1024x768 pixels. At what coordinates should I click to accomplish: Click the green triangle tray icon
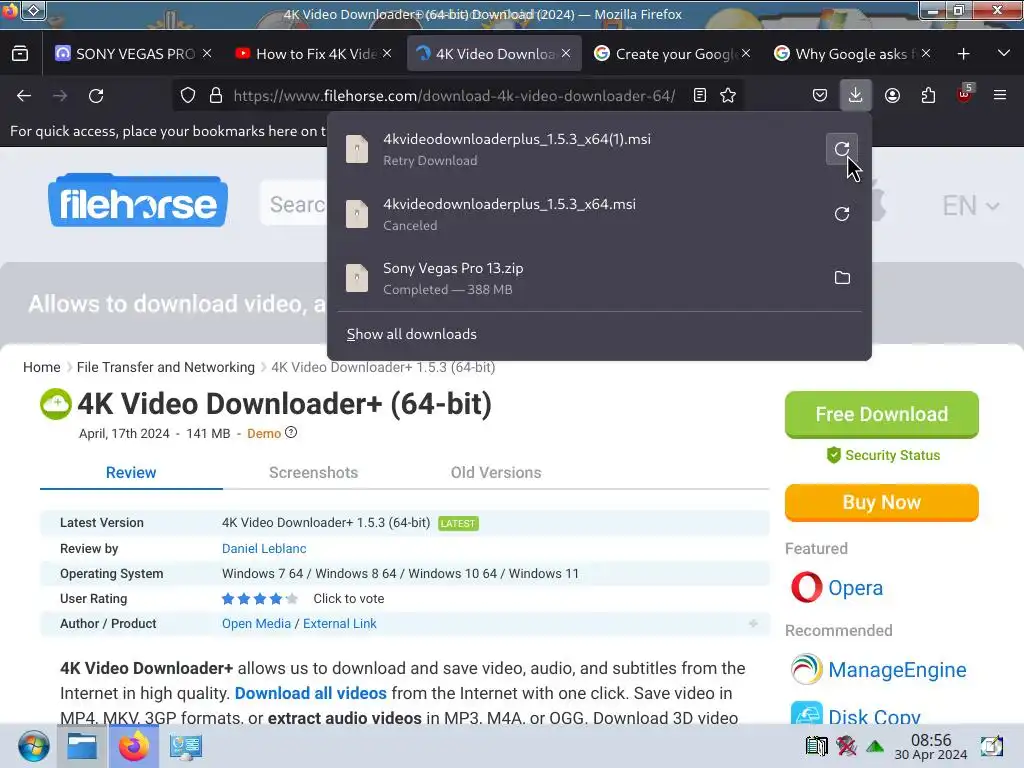coord(875,746)
